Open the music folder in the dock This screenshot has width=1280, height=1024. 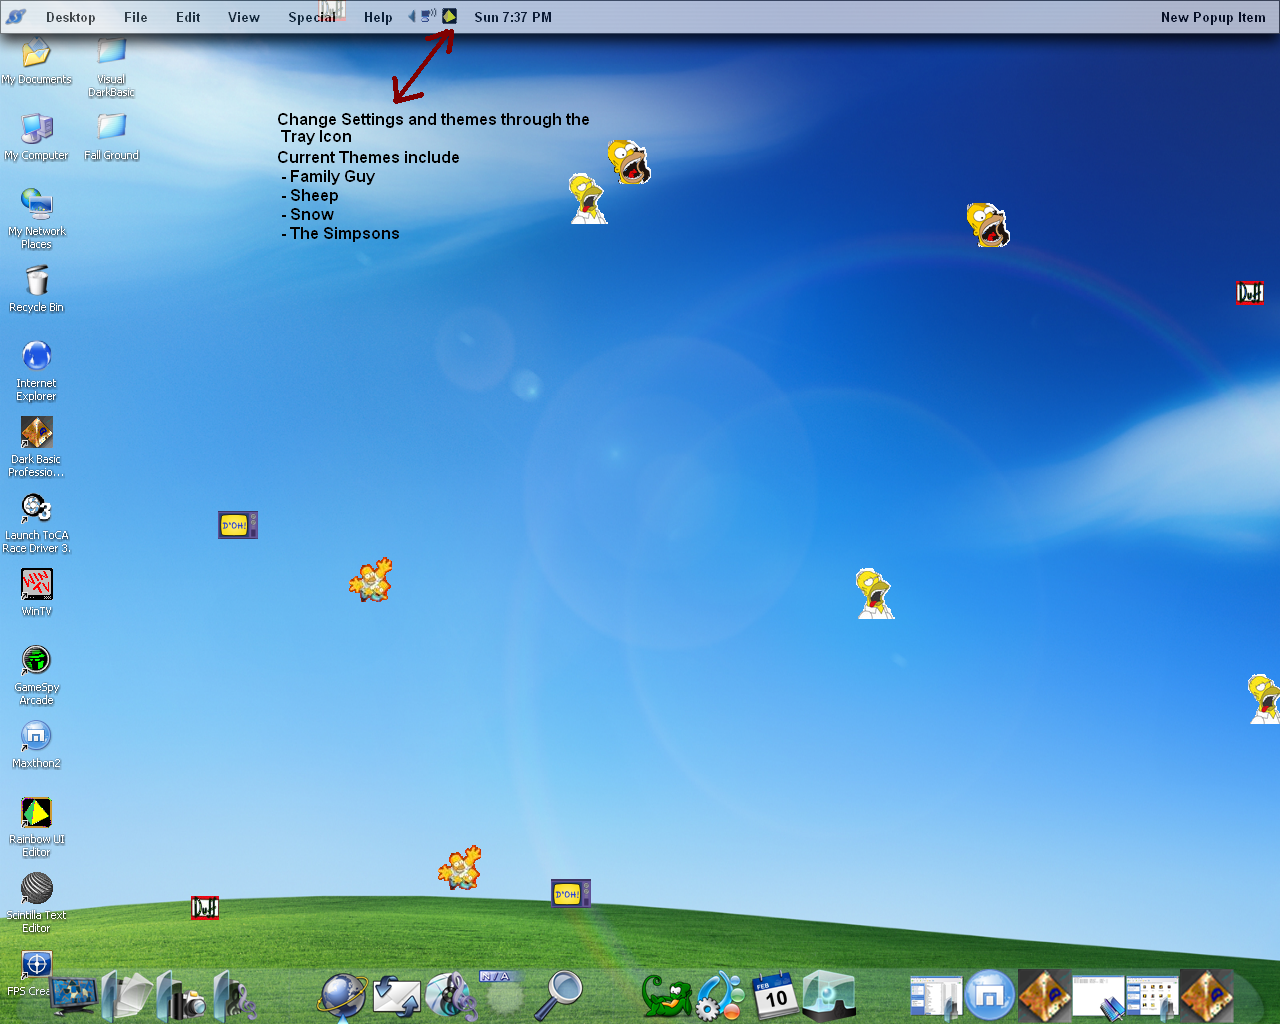point(234,996)
